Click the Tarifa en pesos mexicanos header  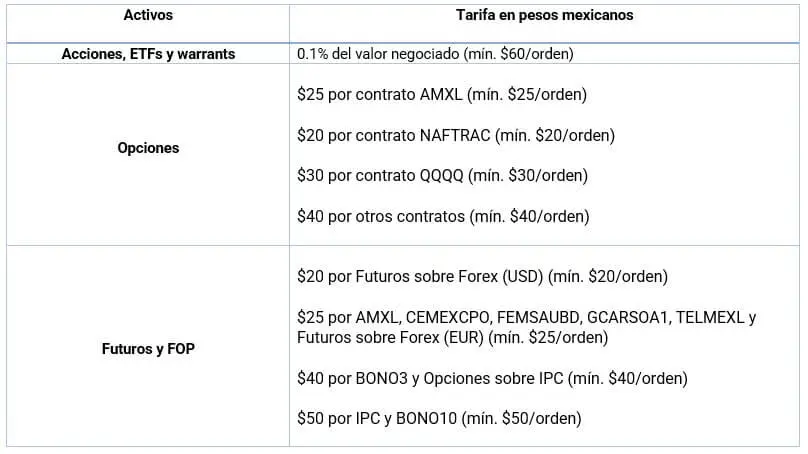tap(544, 15)
